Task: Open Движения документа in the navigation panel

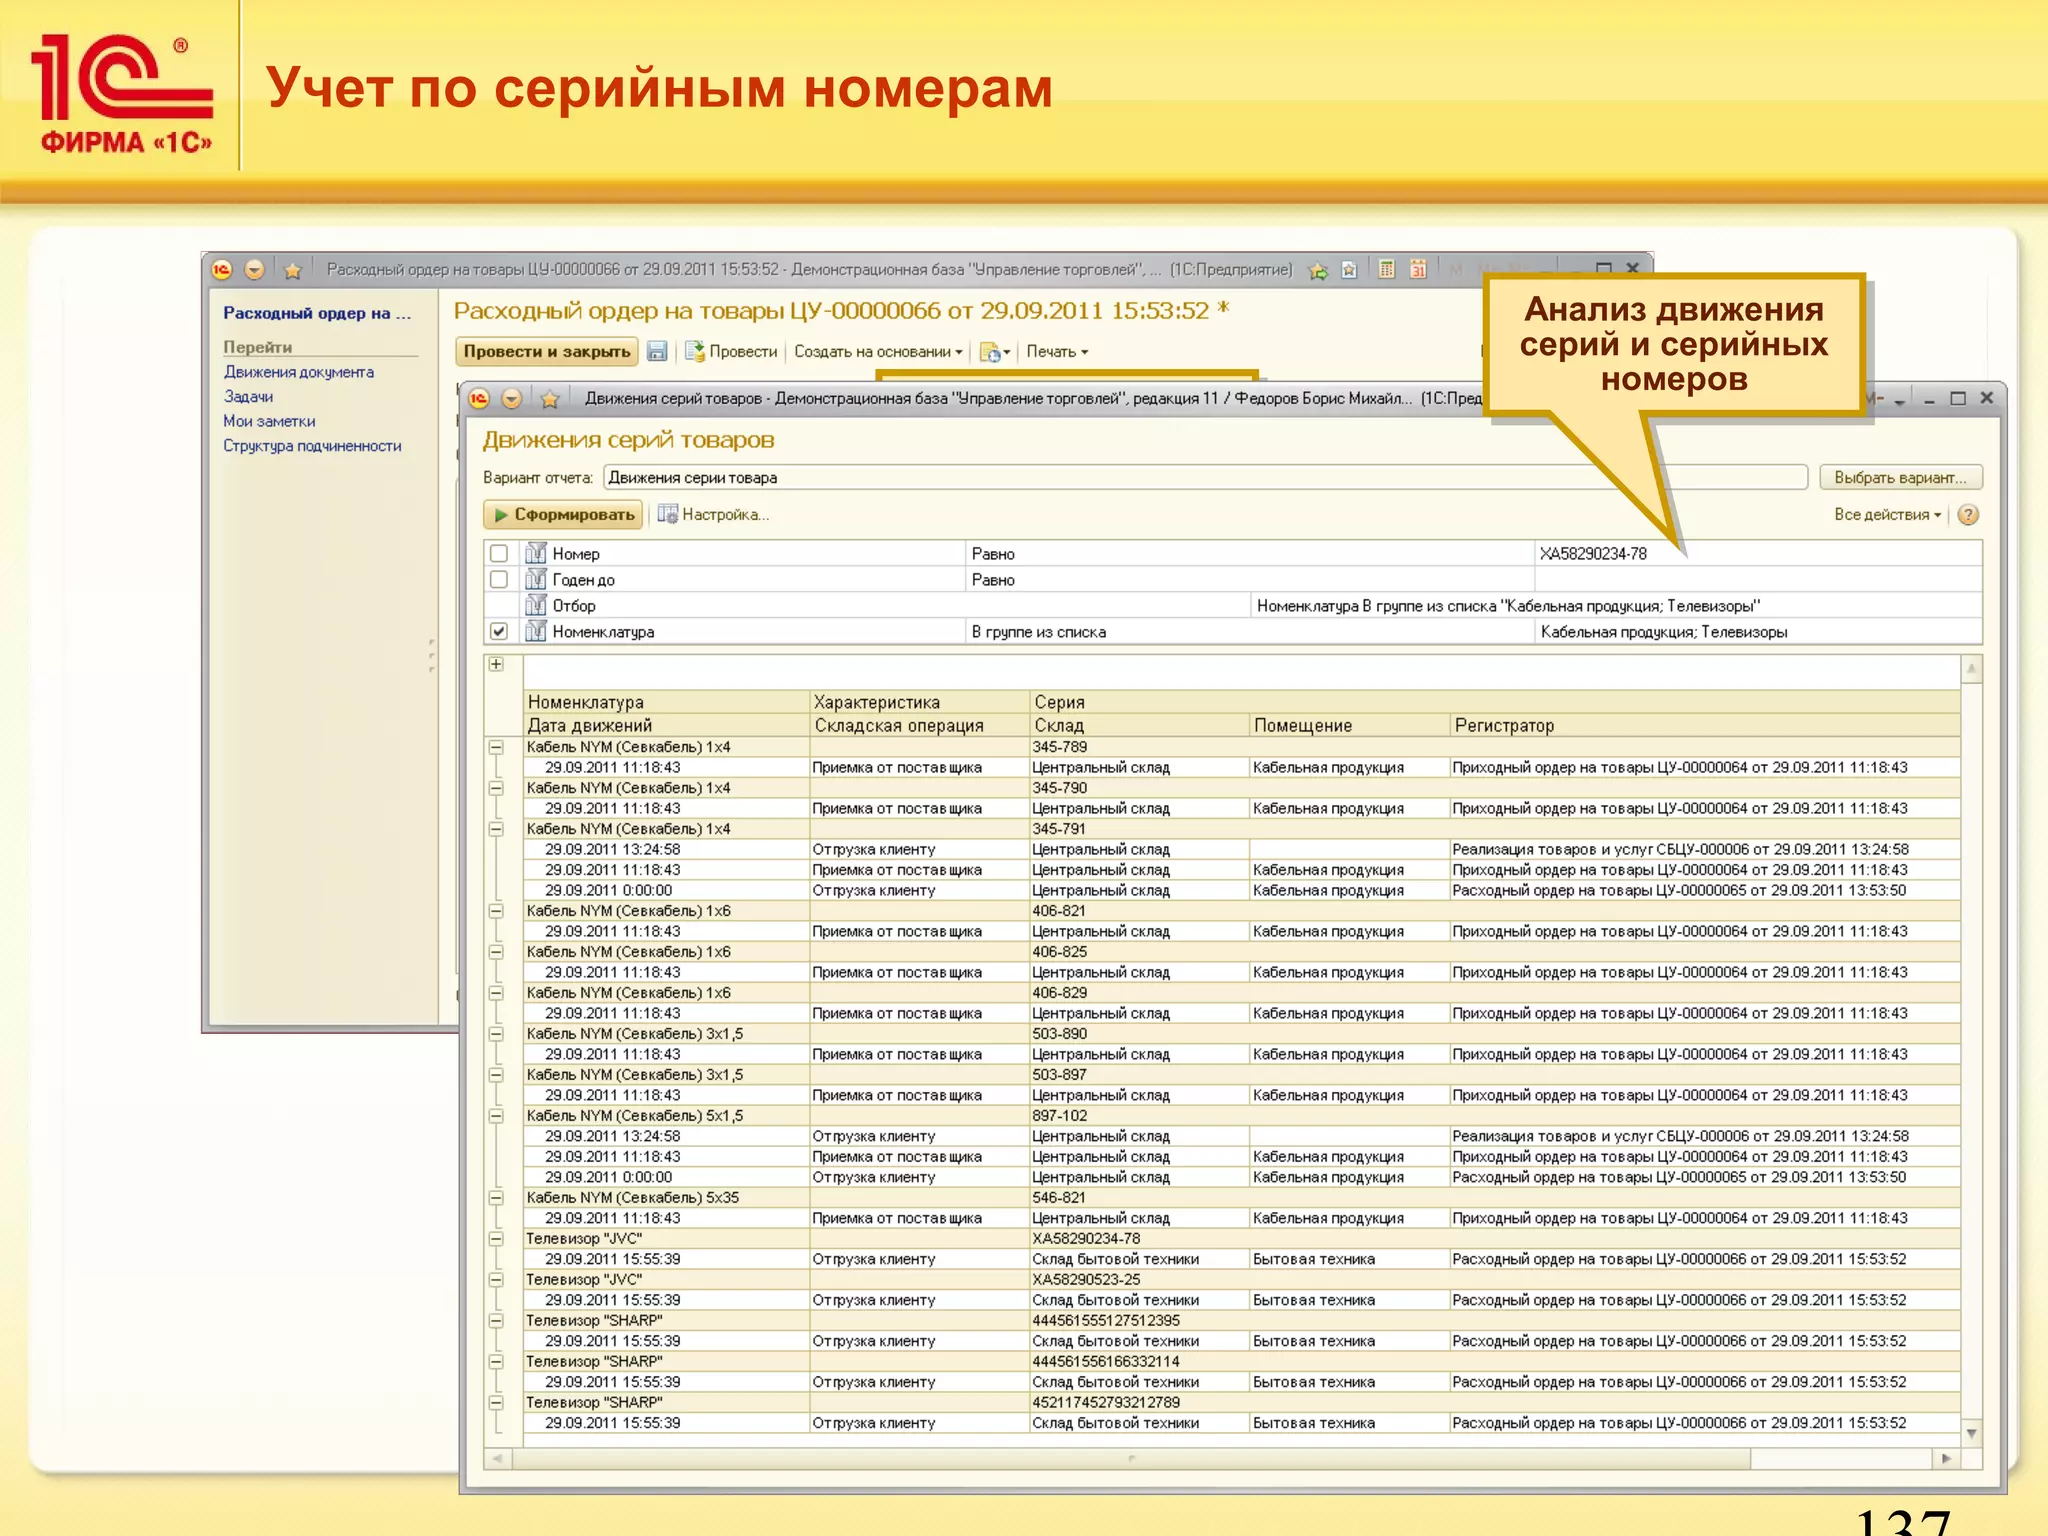Action: point(299,372)
